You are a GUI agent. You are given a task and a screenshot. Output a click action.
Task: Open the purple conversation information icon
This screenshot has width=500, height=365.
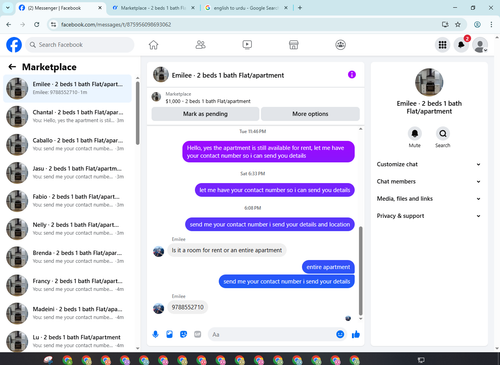[x=352, y=75]
